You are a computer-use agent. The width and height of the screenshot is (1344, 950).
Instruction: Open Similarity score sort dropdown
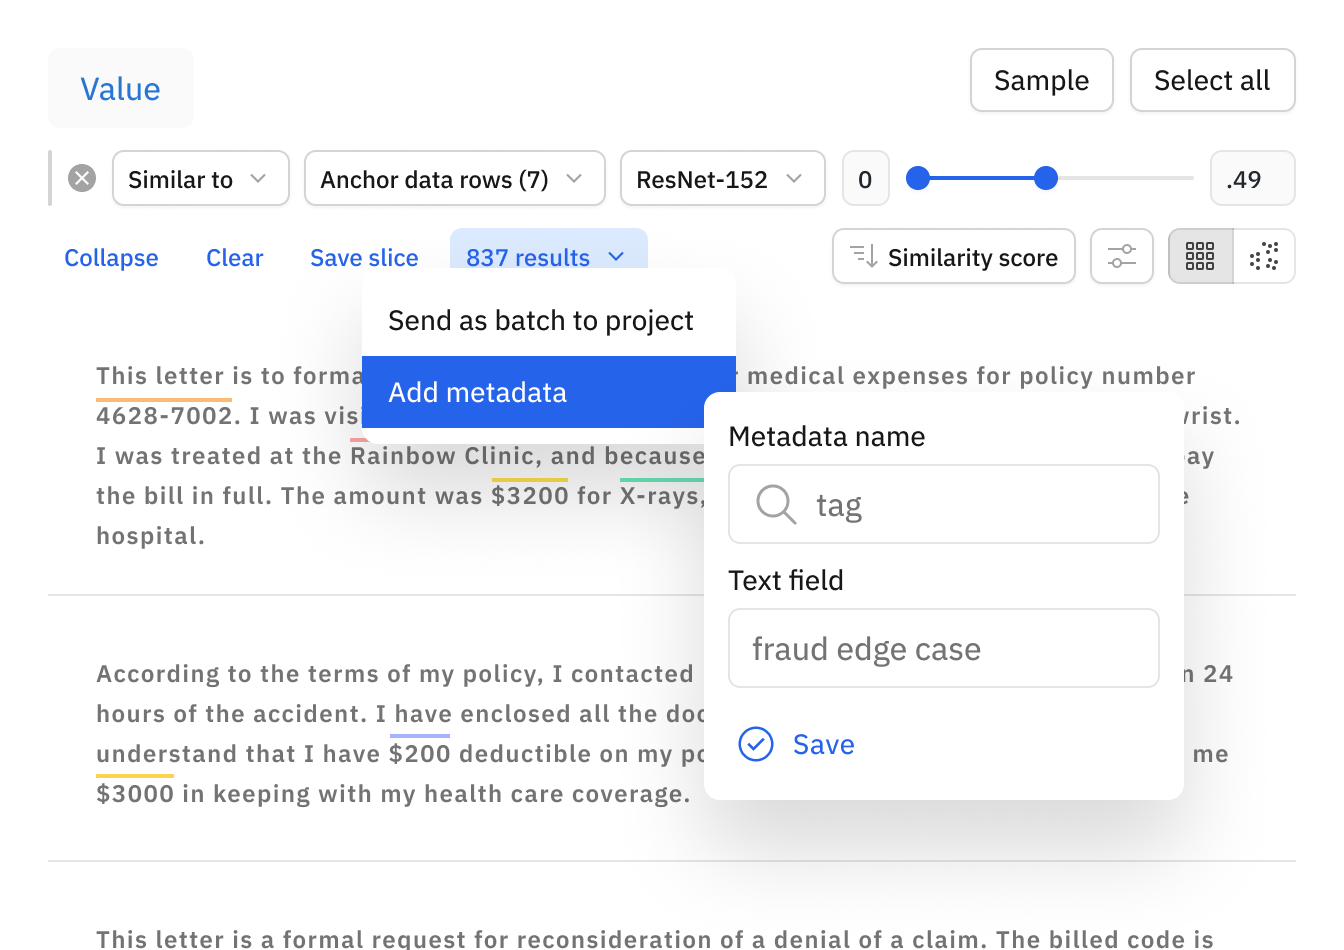tap(954, 256)
